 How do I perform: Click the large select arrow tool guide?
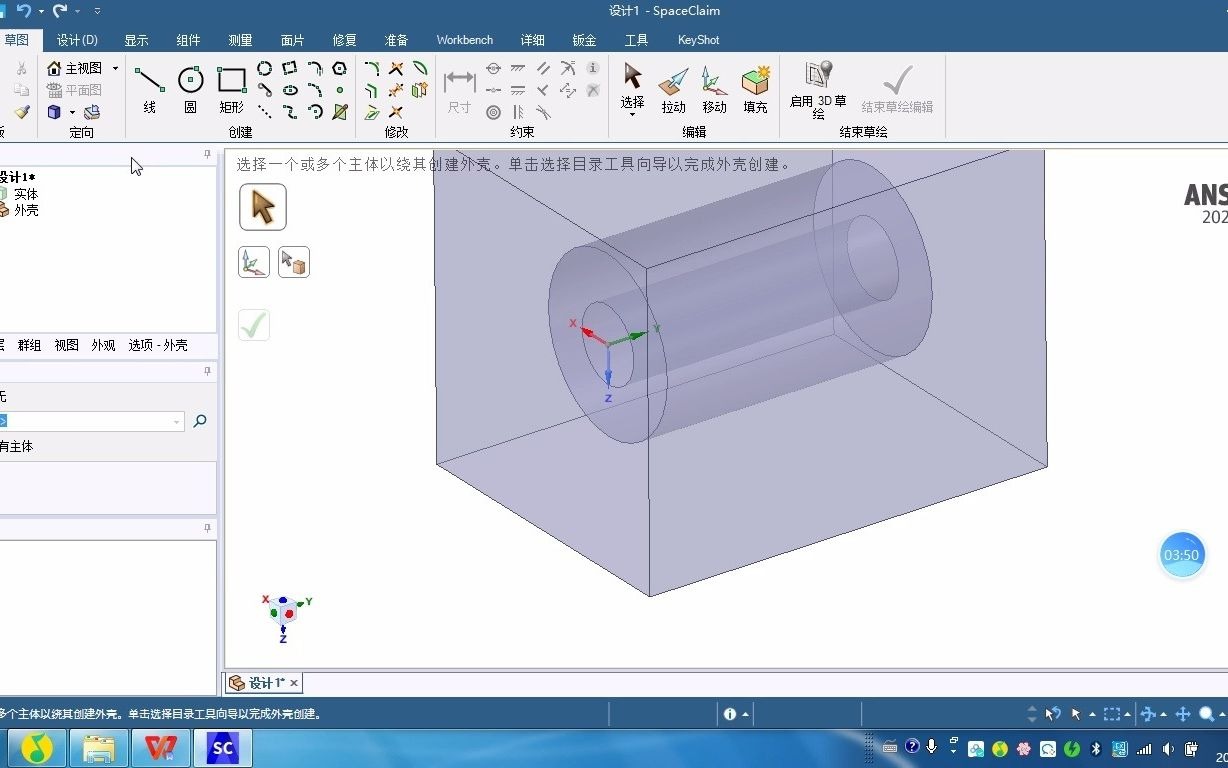coord(263,207)
